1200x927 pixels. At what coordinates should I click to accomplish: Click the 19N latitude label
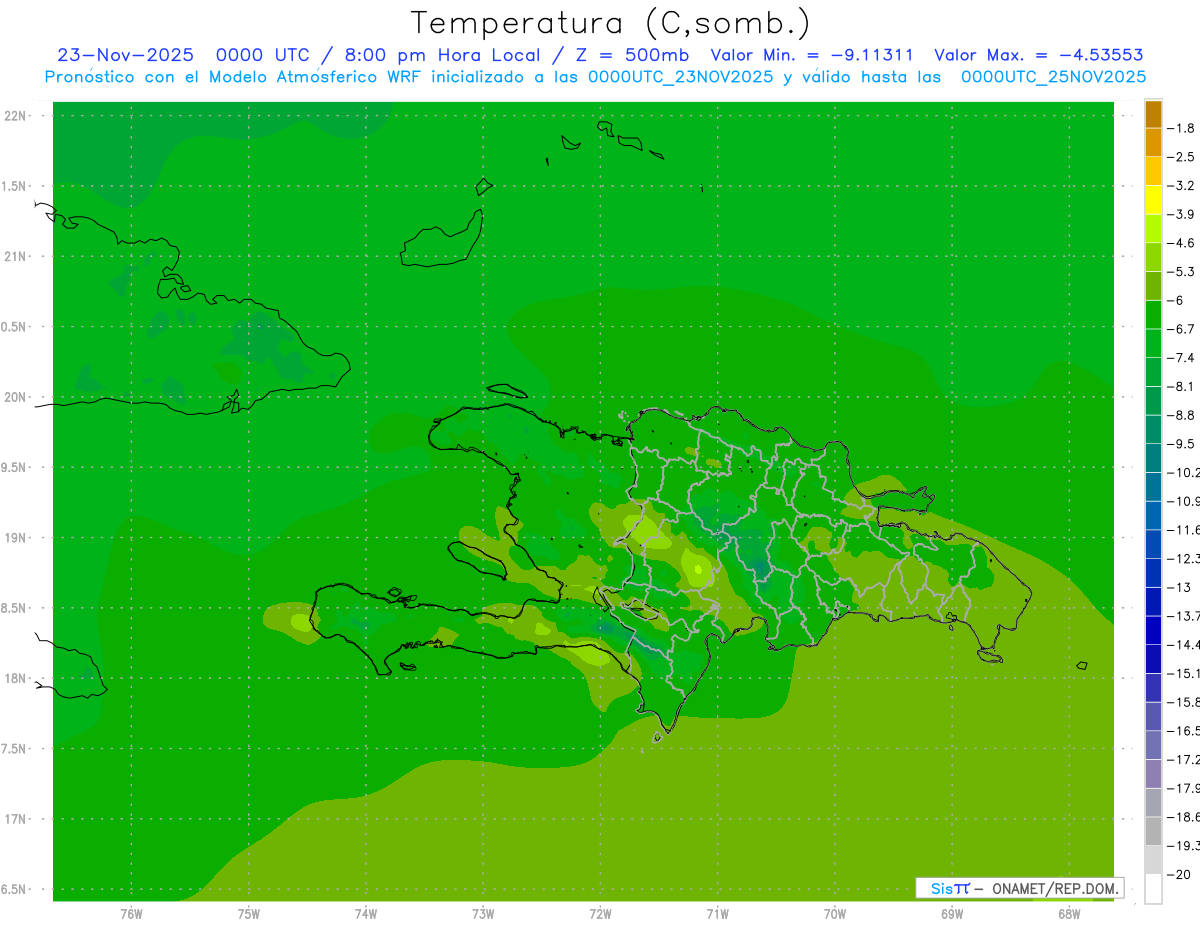click(16, 538)
